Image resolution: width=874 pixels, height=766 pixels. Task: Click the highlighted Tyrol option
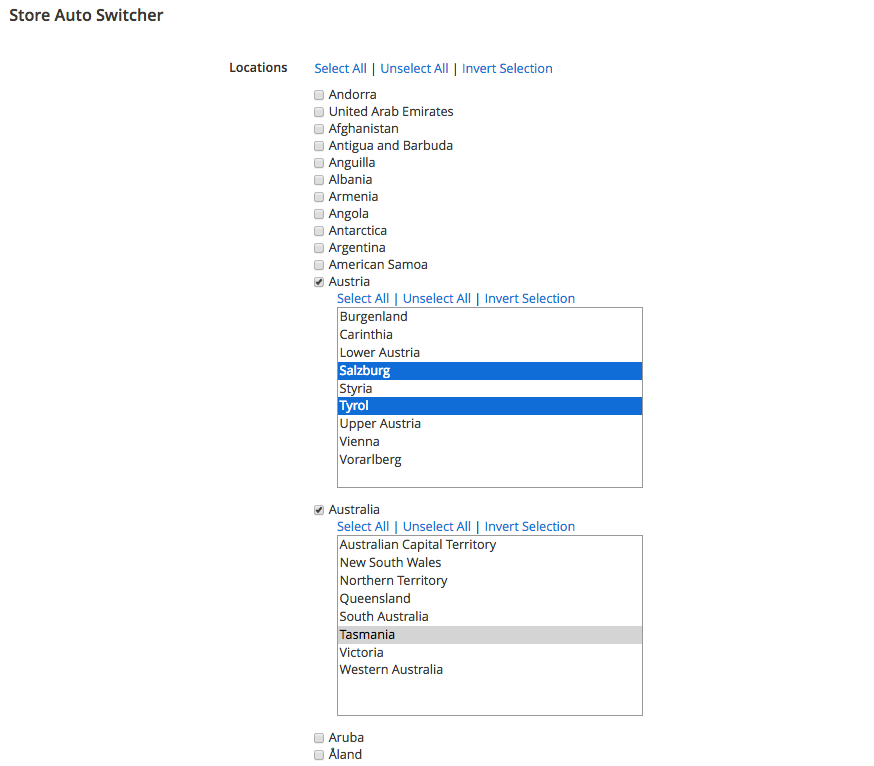(490, 406)
